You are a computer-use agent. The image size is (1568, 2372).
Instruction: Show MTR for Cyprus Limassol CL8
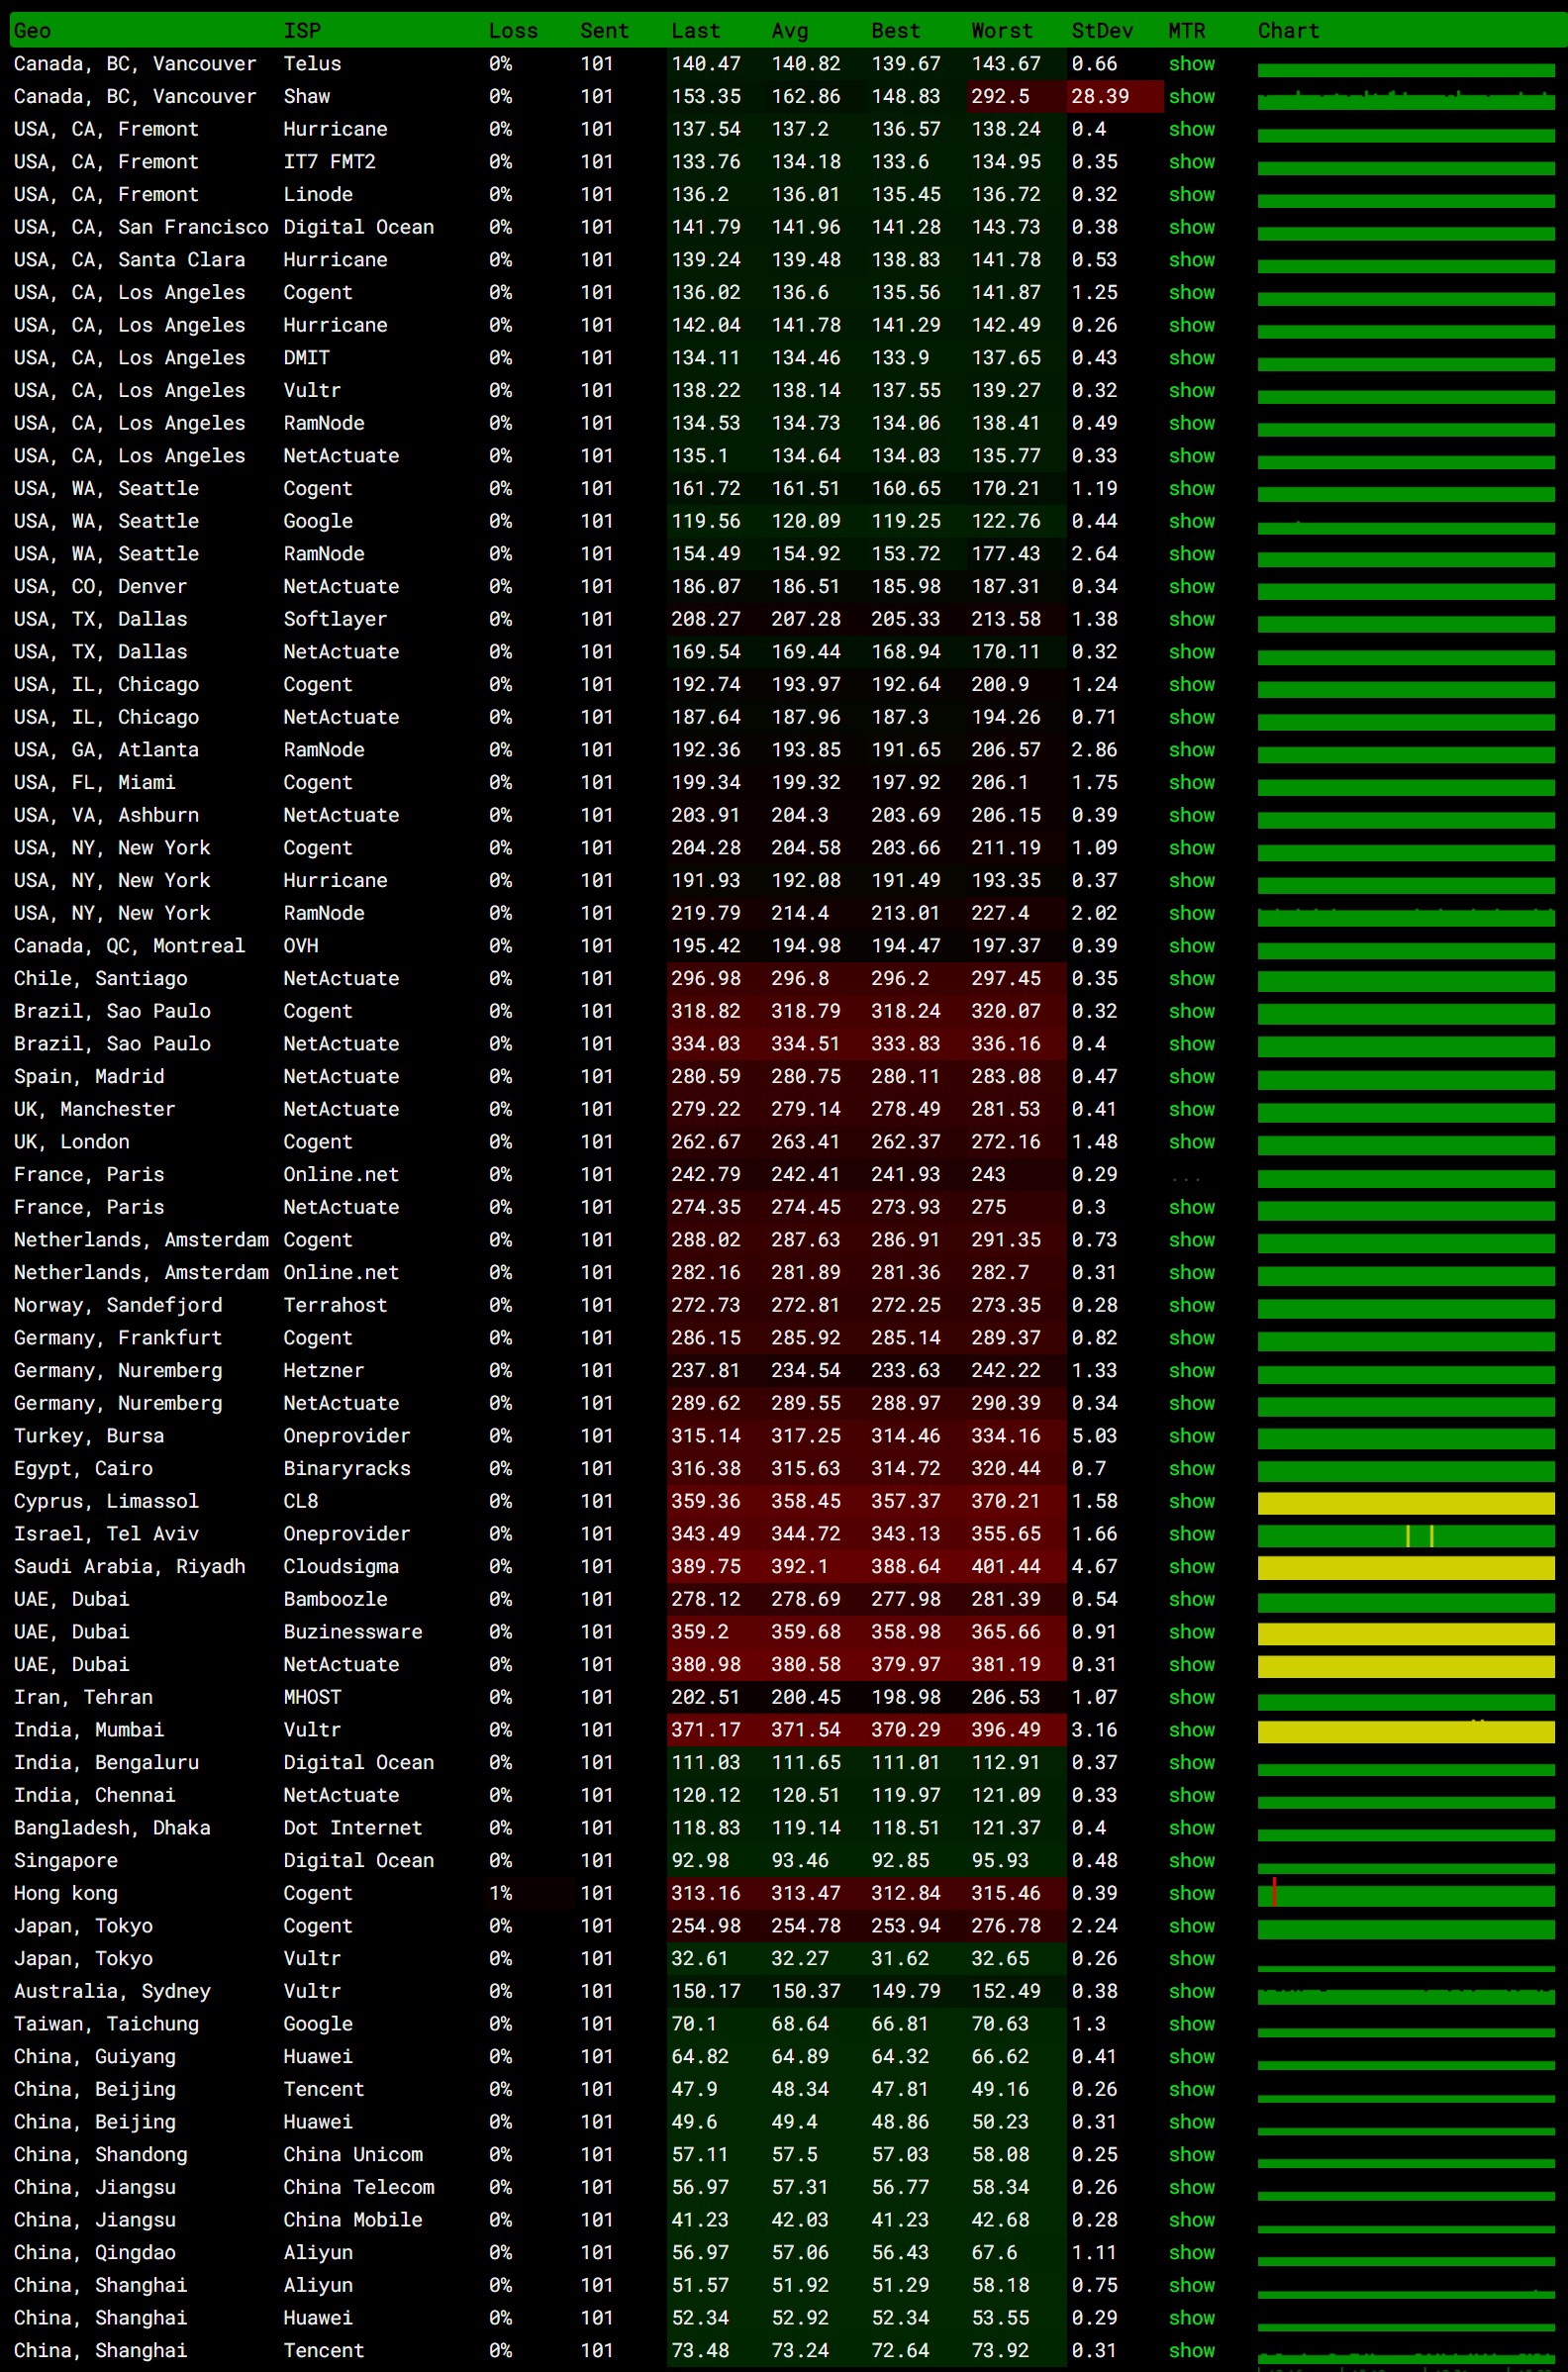[1191, 1501]
